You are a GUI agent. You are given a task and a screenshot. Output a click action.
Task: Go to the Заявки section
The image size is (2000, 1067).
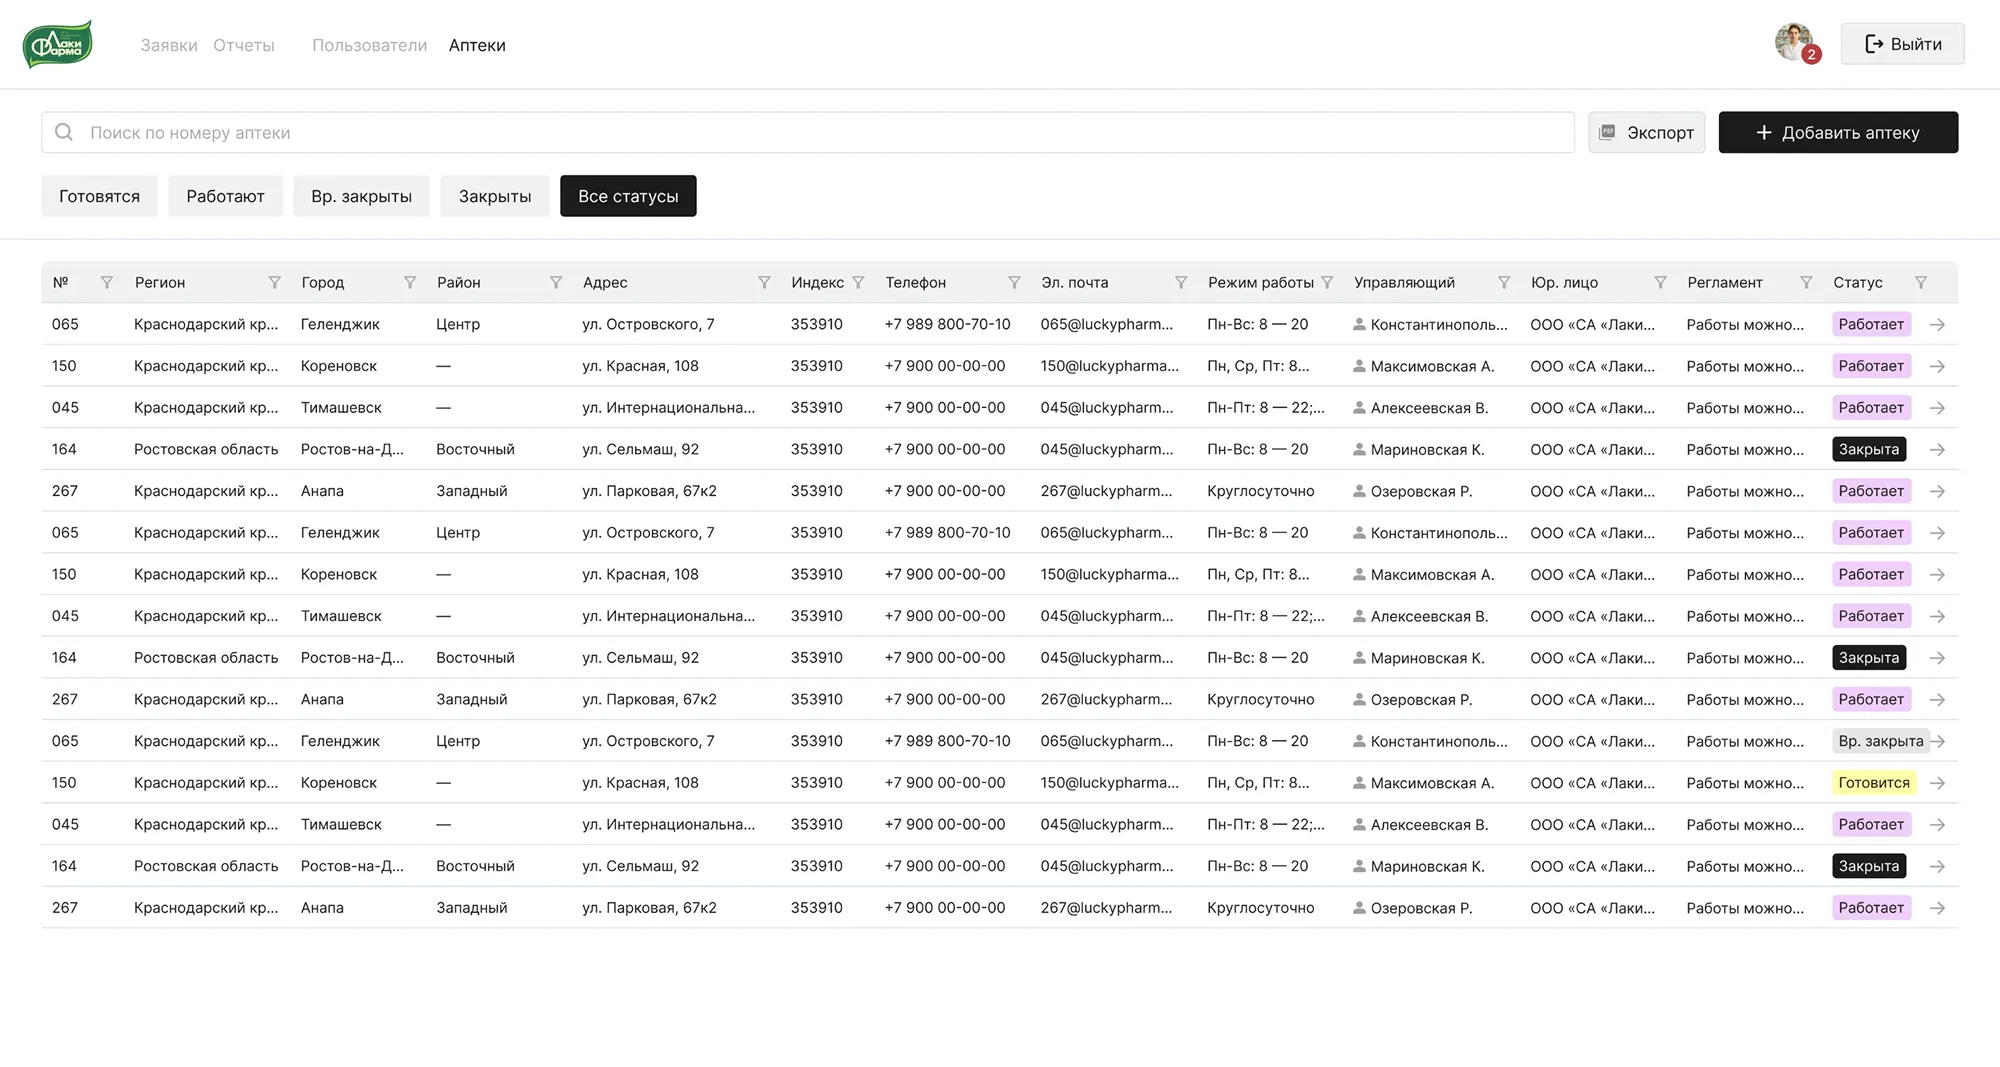[169, 45]
